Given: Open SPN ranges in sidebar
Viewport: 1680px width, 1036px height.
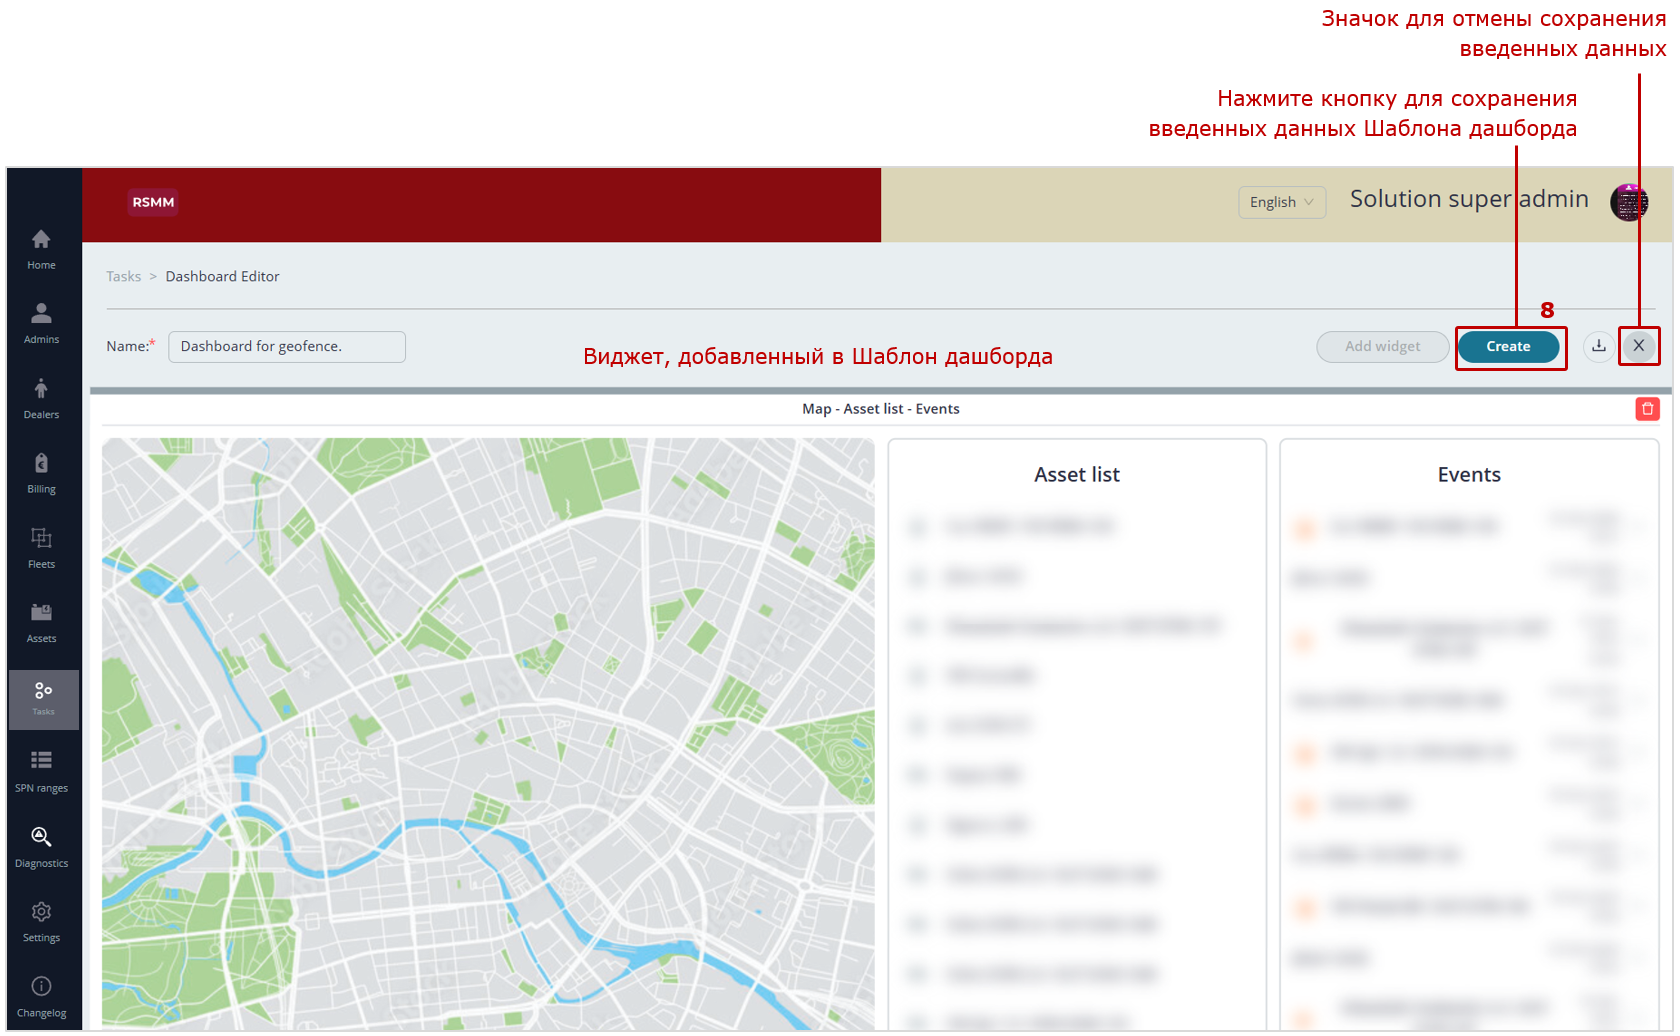Looking at the screenshot, I should pyautogui.click(x=41, y=772).
